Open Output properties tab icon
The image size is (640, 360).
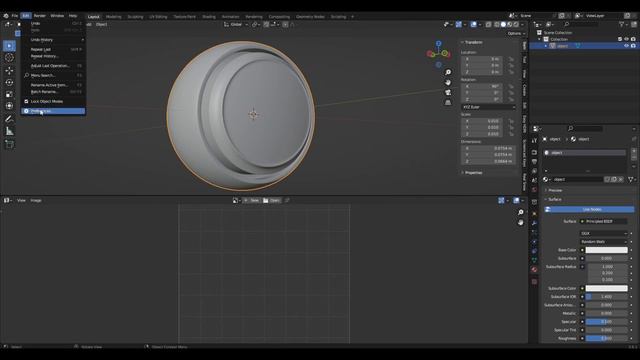tap(534, 162)
